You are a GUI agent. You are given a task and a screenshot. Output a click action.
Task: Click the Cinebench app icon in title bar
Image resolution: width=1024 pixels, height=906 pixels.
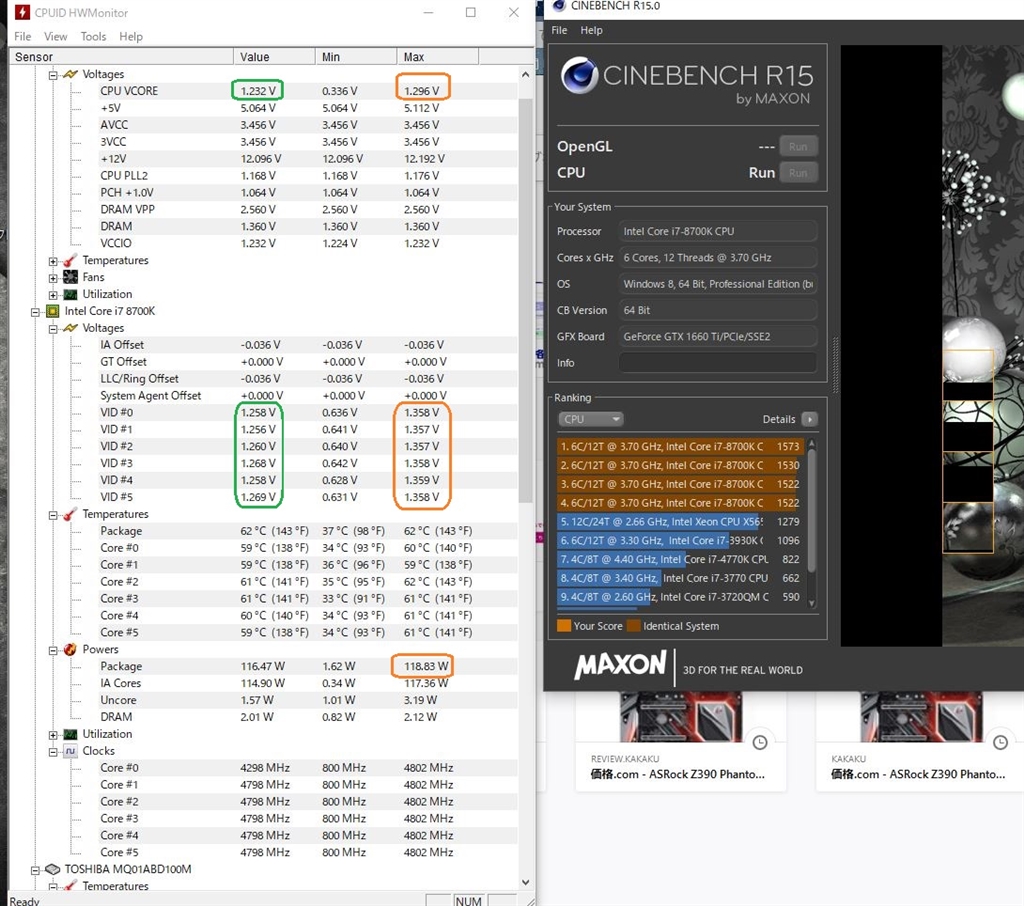click(558, 6)
